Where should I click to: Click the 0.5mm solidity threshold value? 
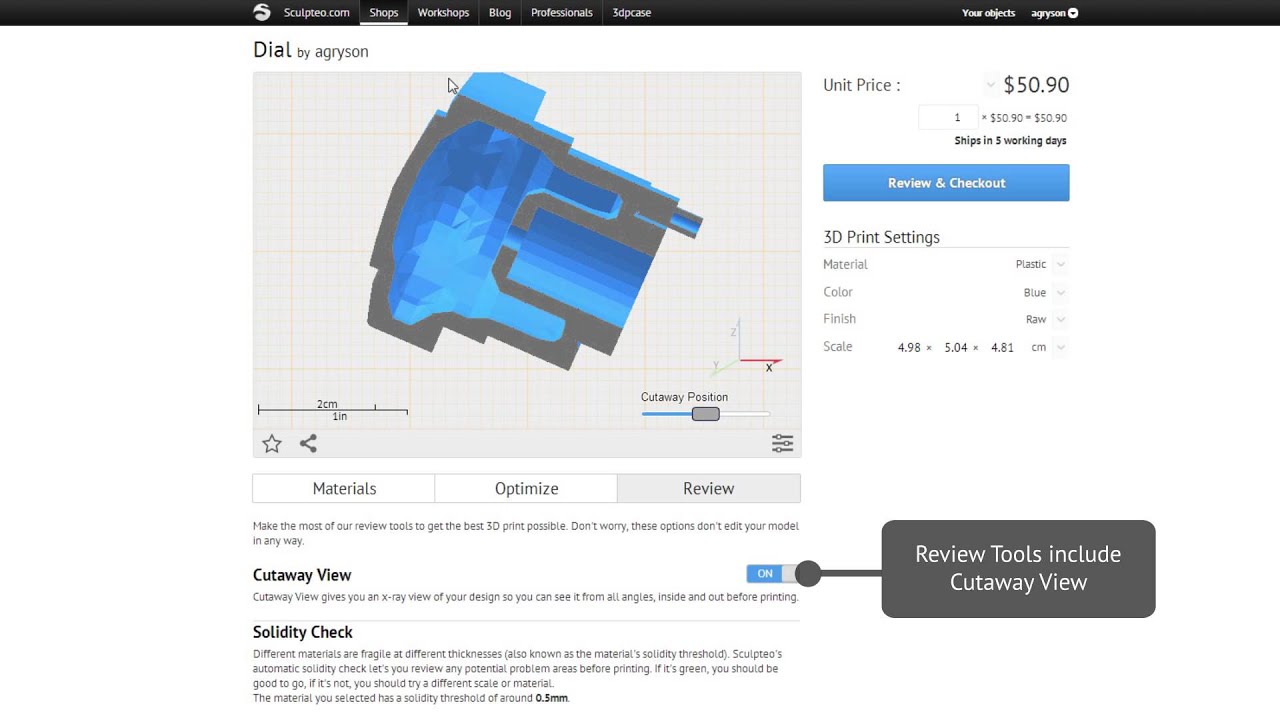pos(551,698)
